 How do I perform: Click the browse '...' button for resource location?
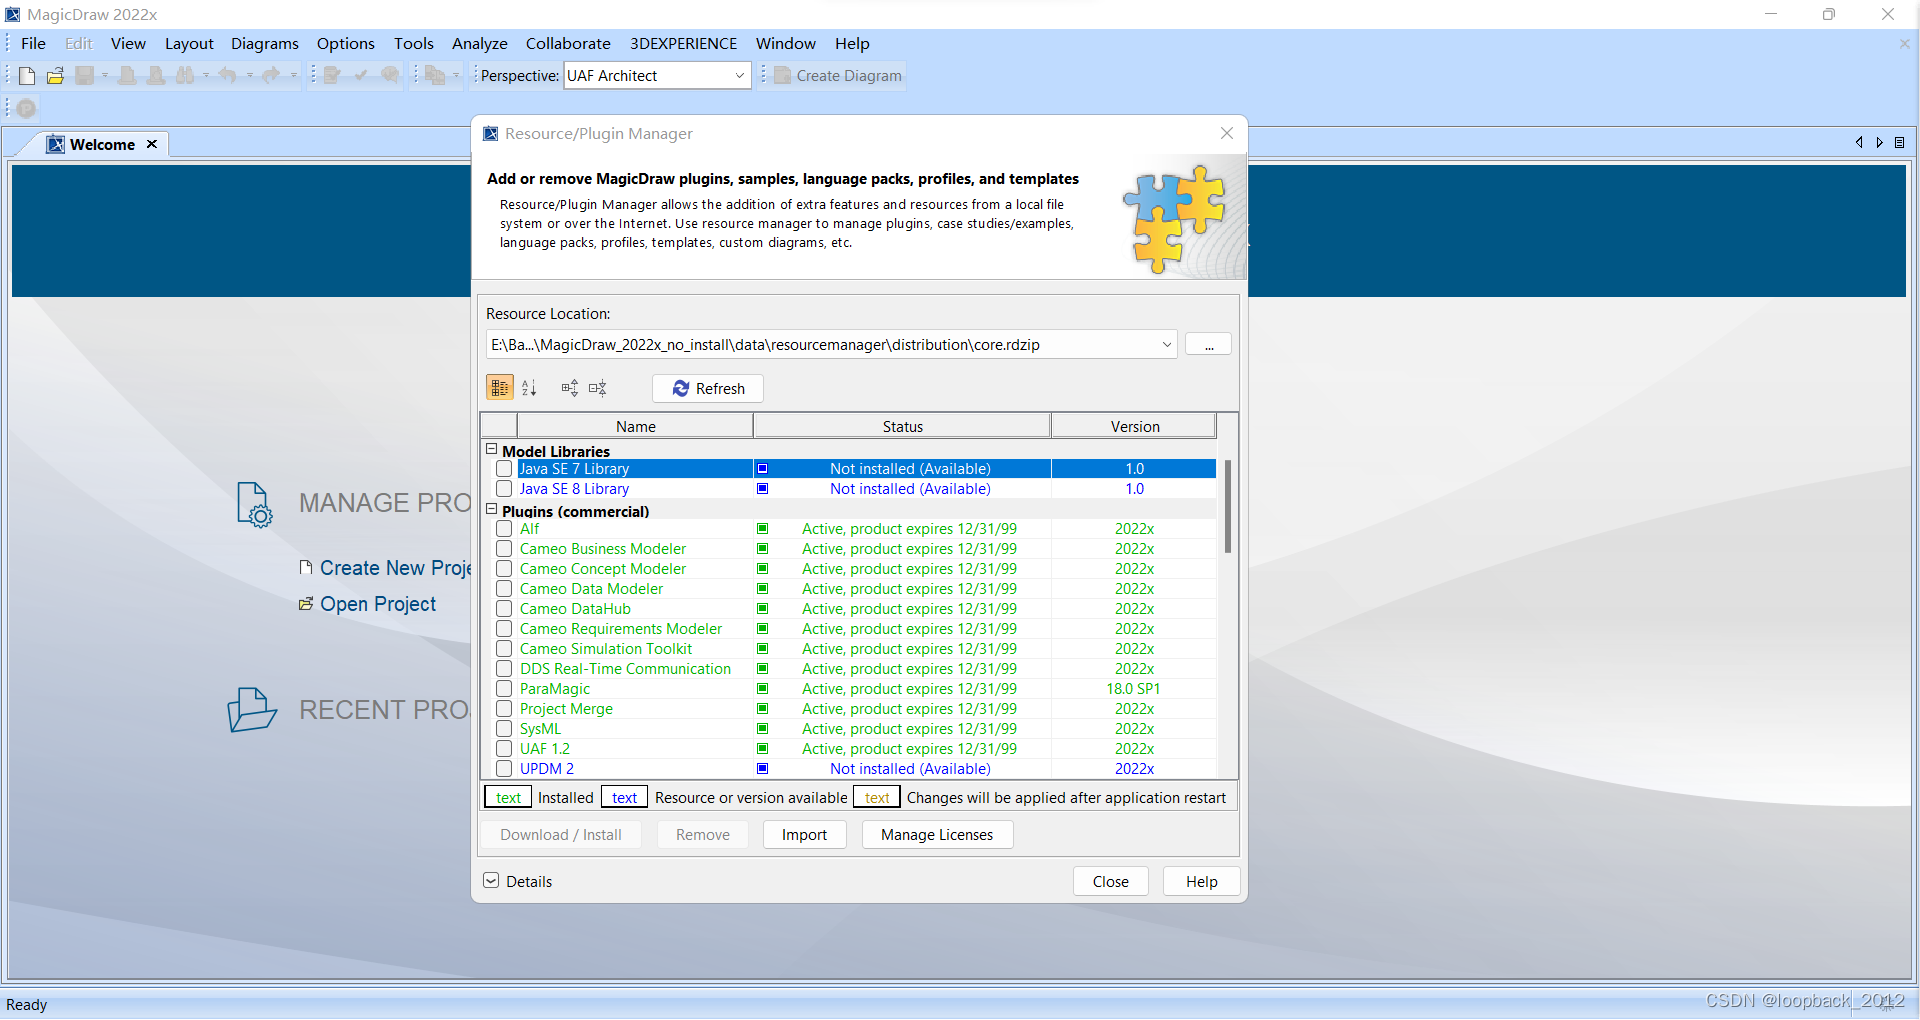pos(1208,345)
